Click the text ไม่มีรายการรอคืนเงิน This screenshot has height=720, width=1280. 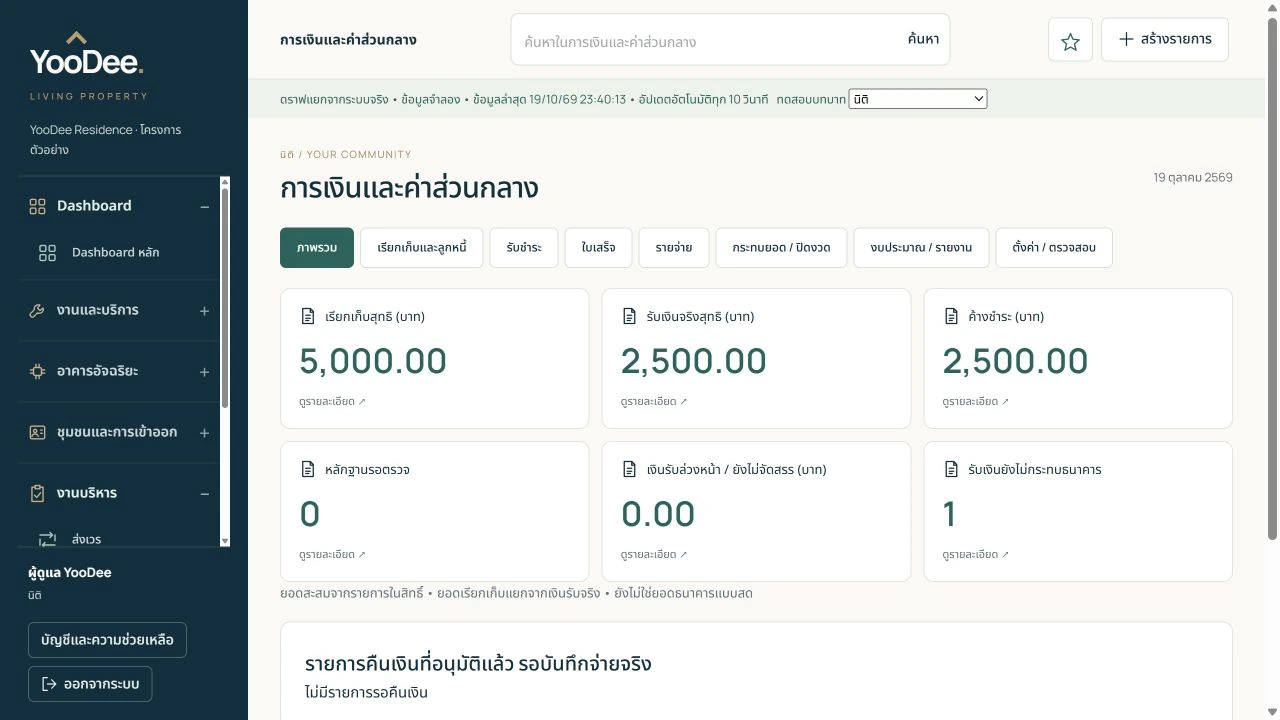[366, 692]
